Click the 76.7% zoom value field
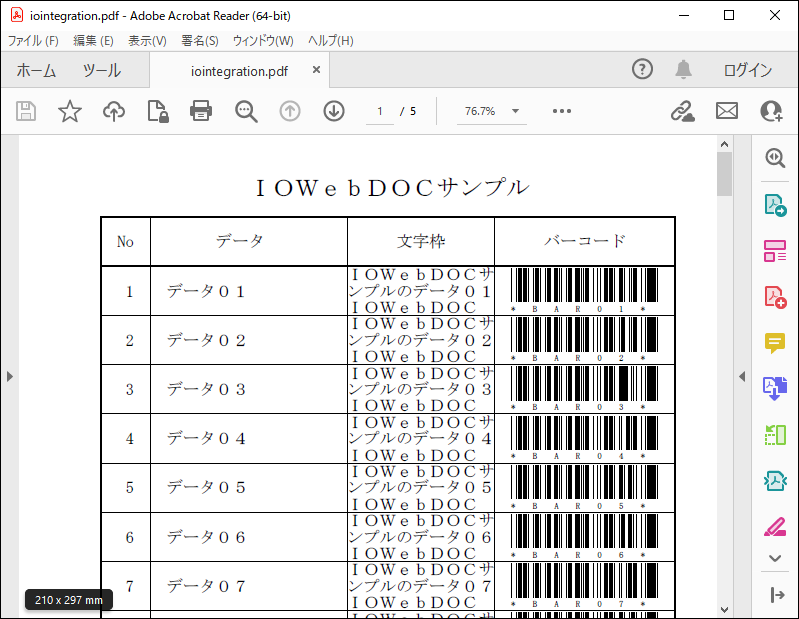Screen dimensions: 799x619 [480, 111]
